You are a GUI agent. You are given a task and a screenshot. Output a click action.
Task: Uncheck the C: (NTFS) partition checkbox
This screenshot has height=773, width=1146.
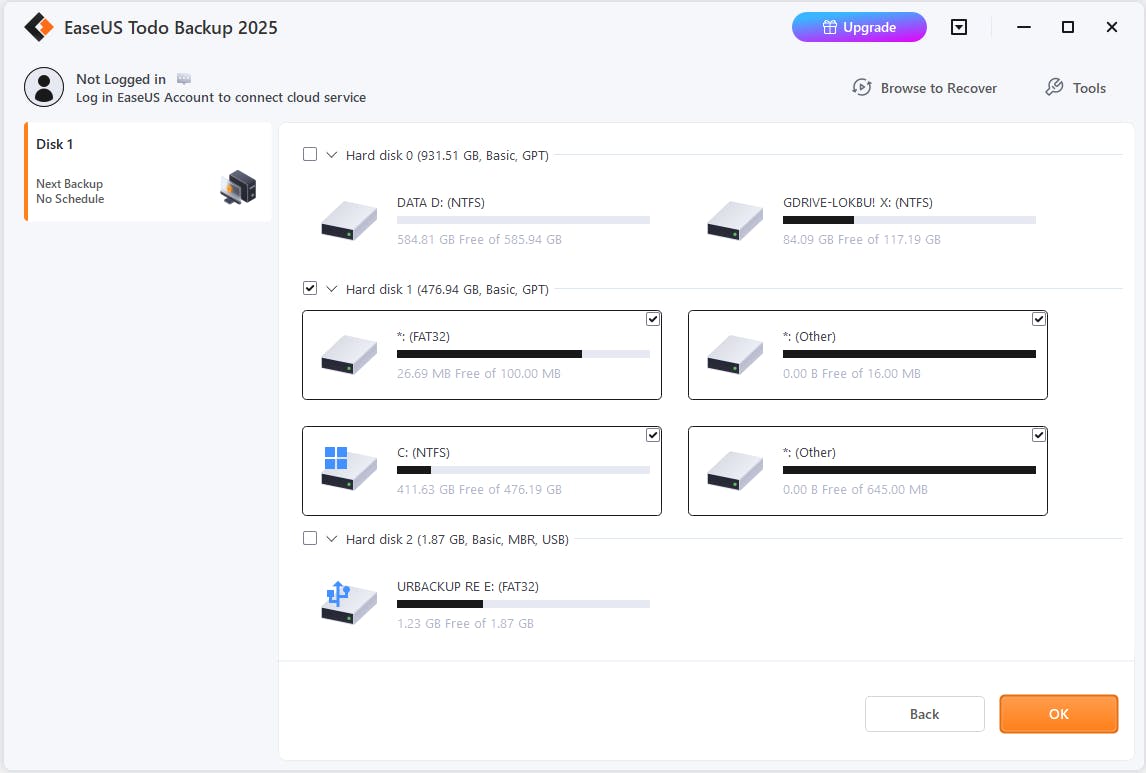(x=653, y=435)
